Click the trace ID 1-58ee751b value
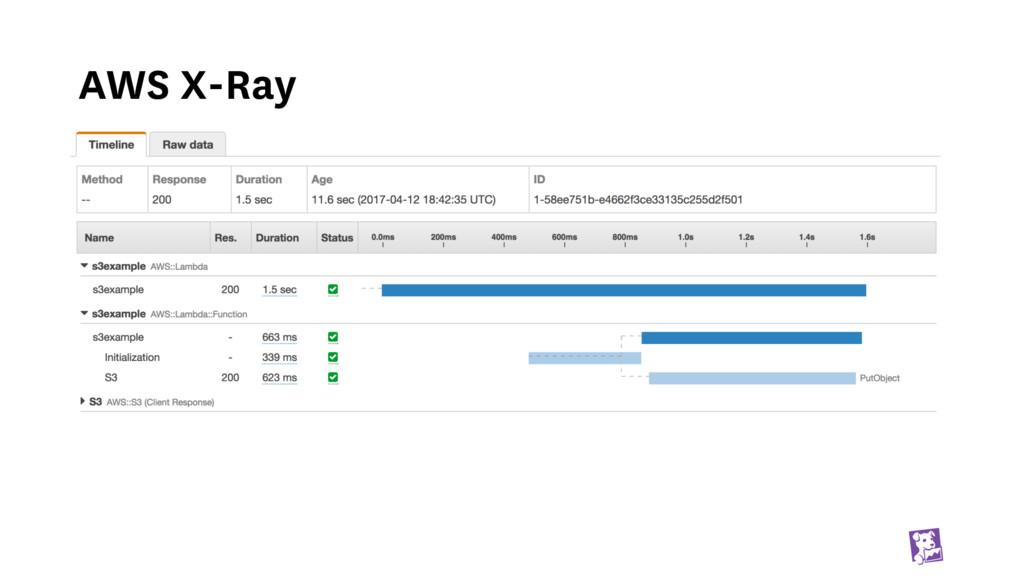The image size is (1024, 576). pos(638,200)
